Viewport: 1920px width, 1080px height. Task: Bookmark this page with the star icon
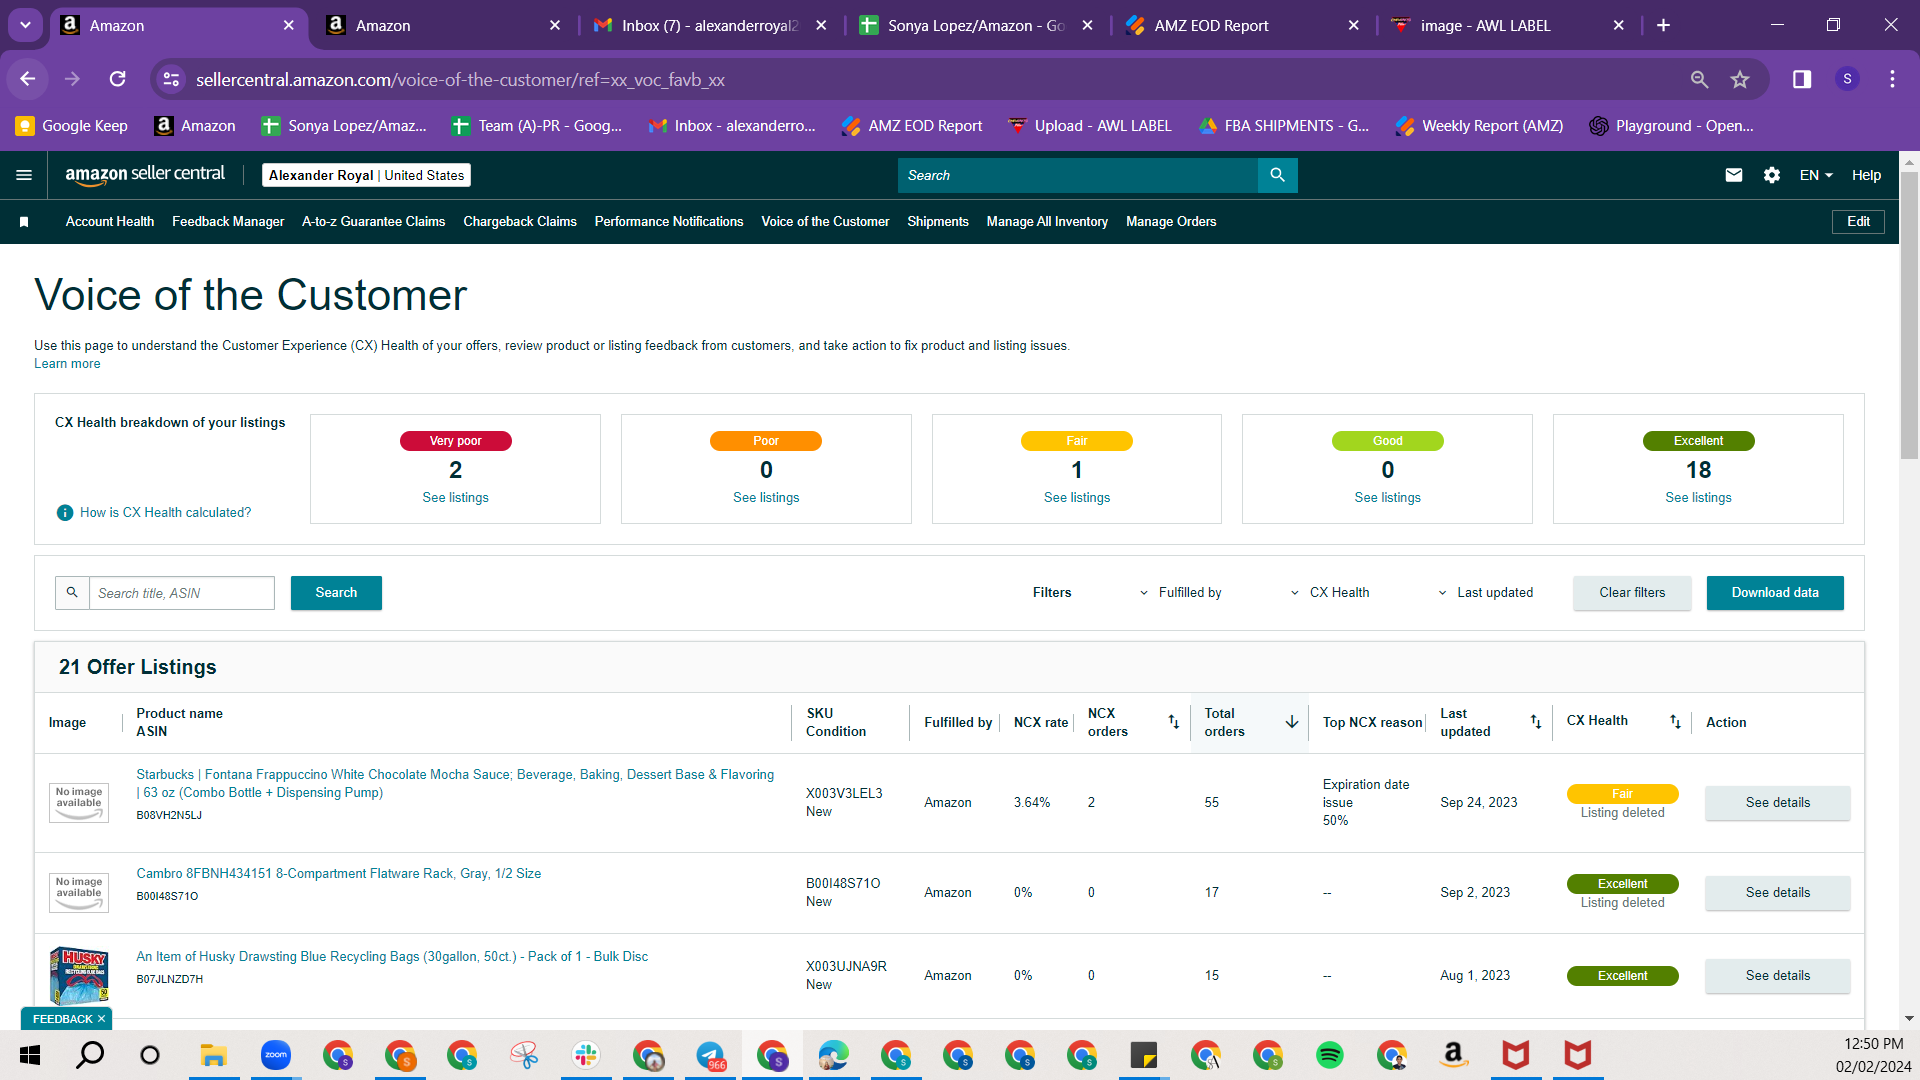pos(1740,79)
